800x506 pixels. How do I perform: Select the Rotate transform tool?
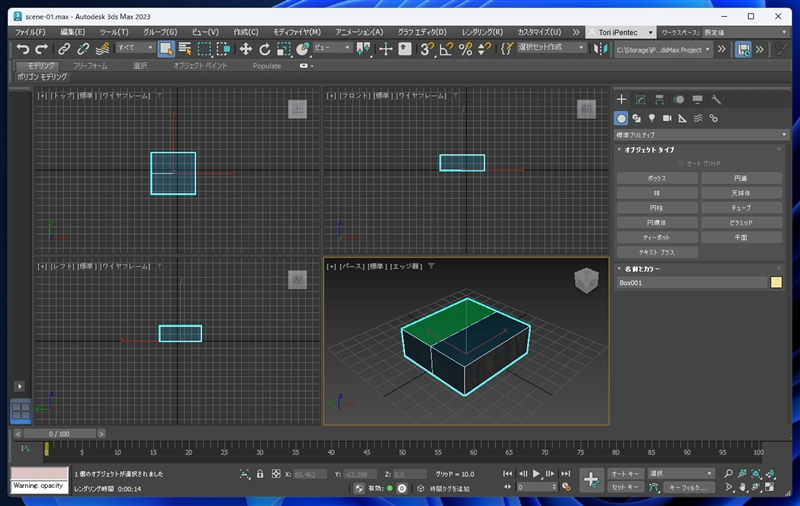point(265,48)
